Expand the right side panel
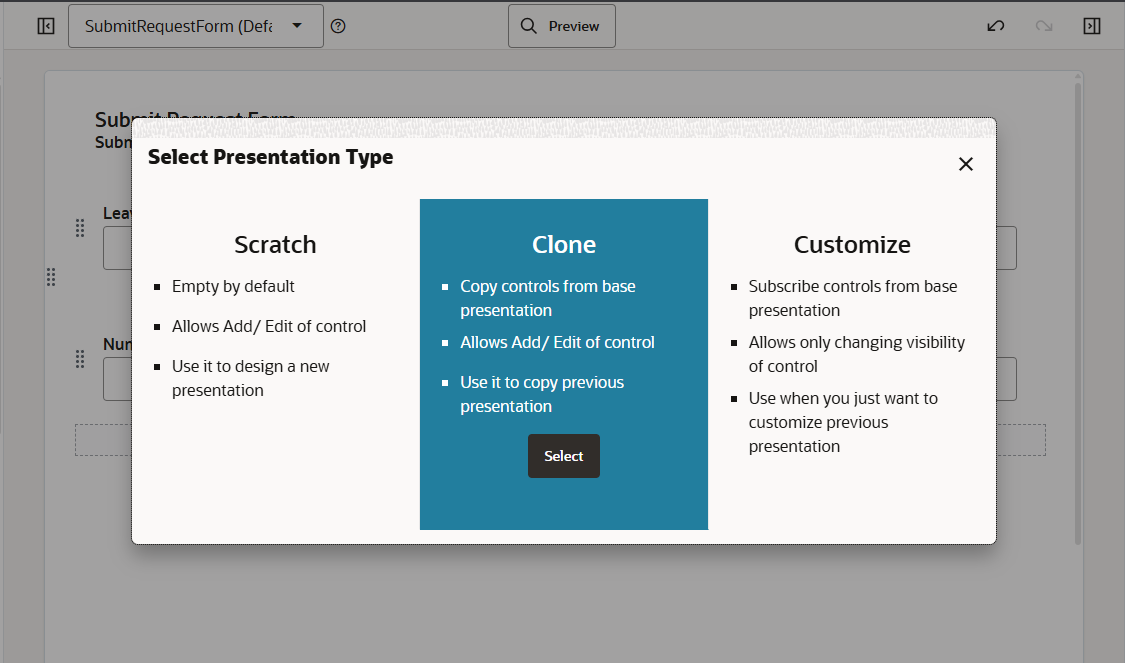Viewport: 1125px width, 663px height. click(1092, 26)
